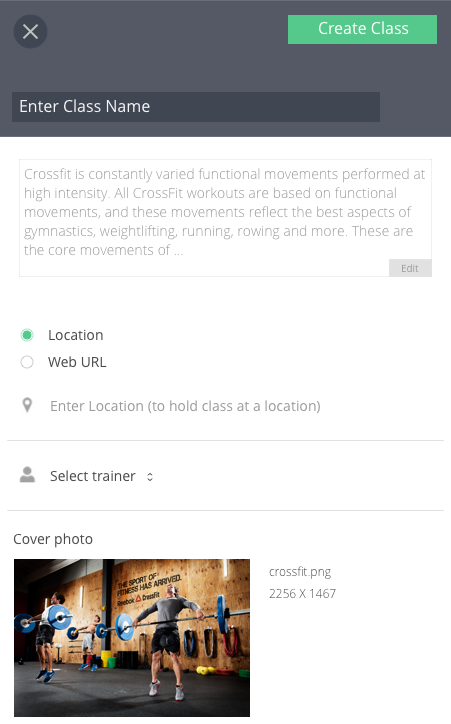451x724 pixels.
Task: Click the X icon in header
Action: [30, 31]
